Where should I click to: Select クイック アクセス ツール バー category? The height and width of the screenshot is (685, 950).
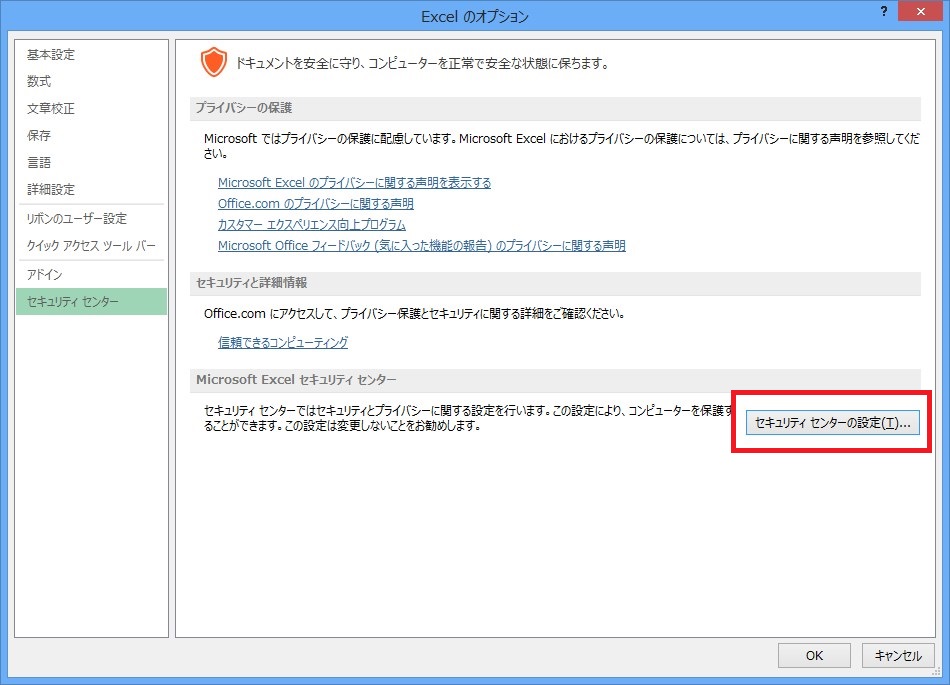[91, 245]
